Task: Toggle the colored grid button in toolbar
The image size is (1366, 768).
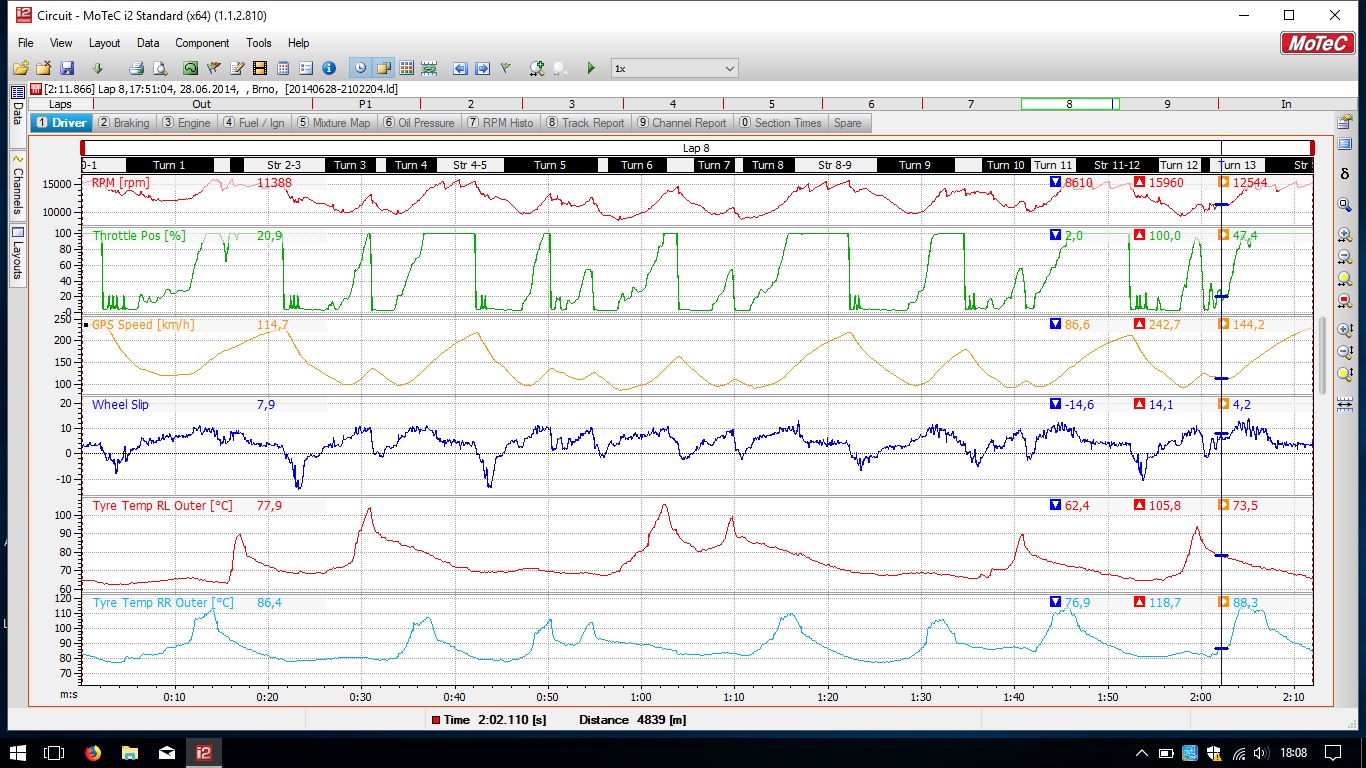Action: tap(406, 68)
